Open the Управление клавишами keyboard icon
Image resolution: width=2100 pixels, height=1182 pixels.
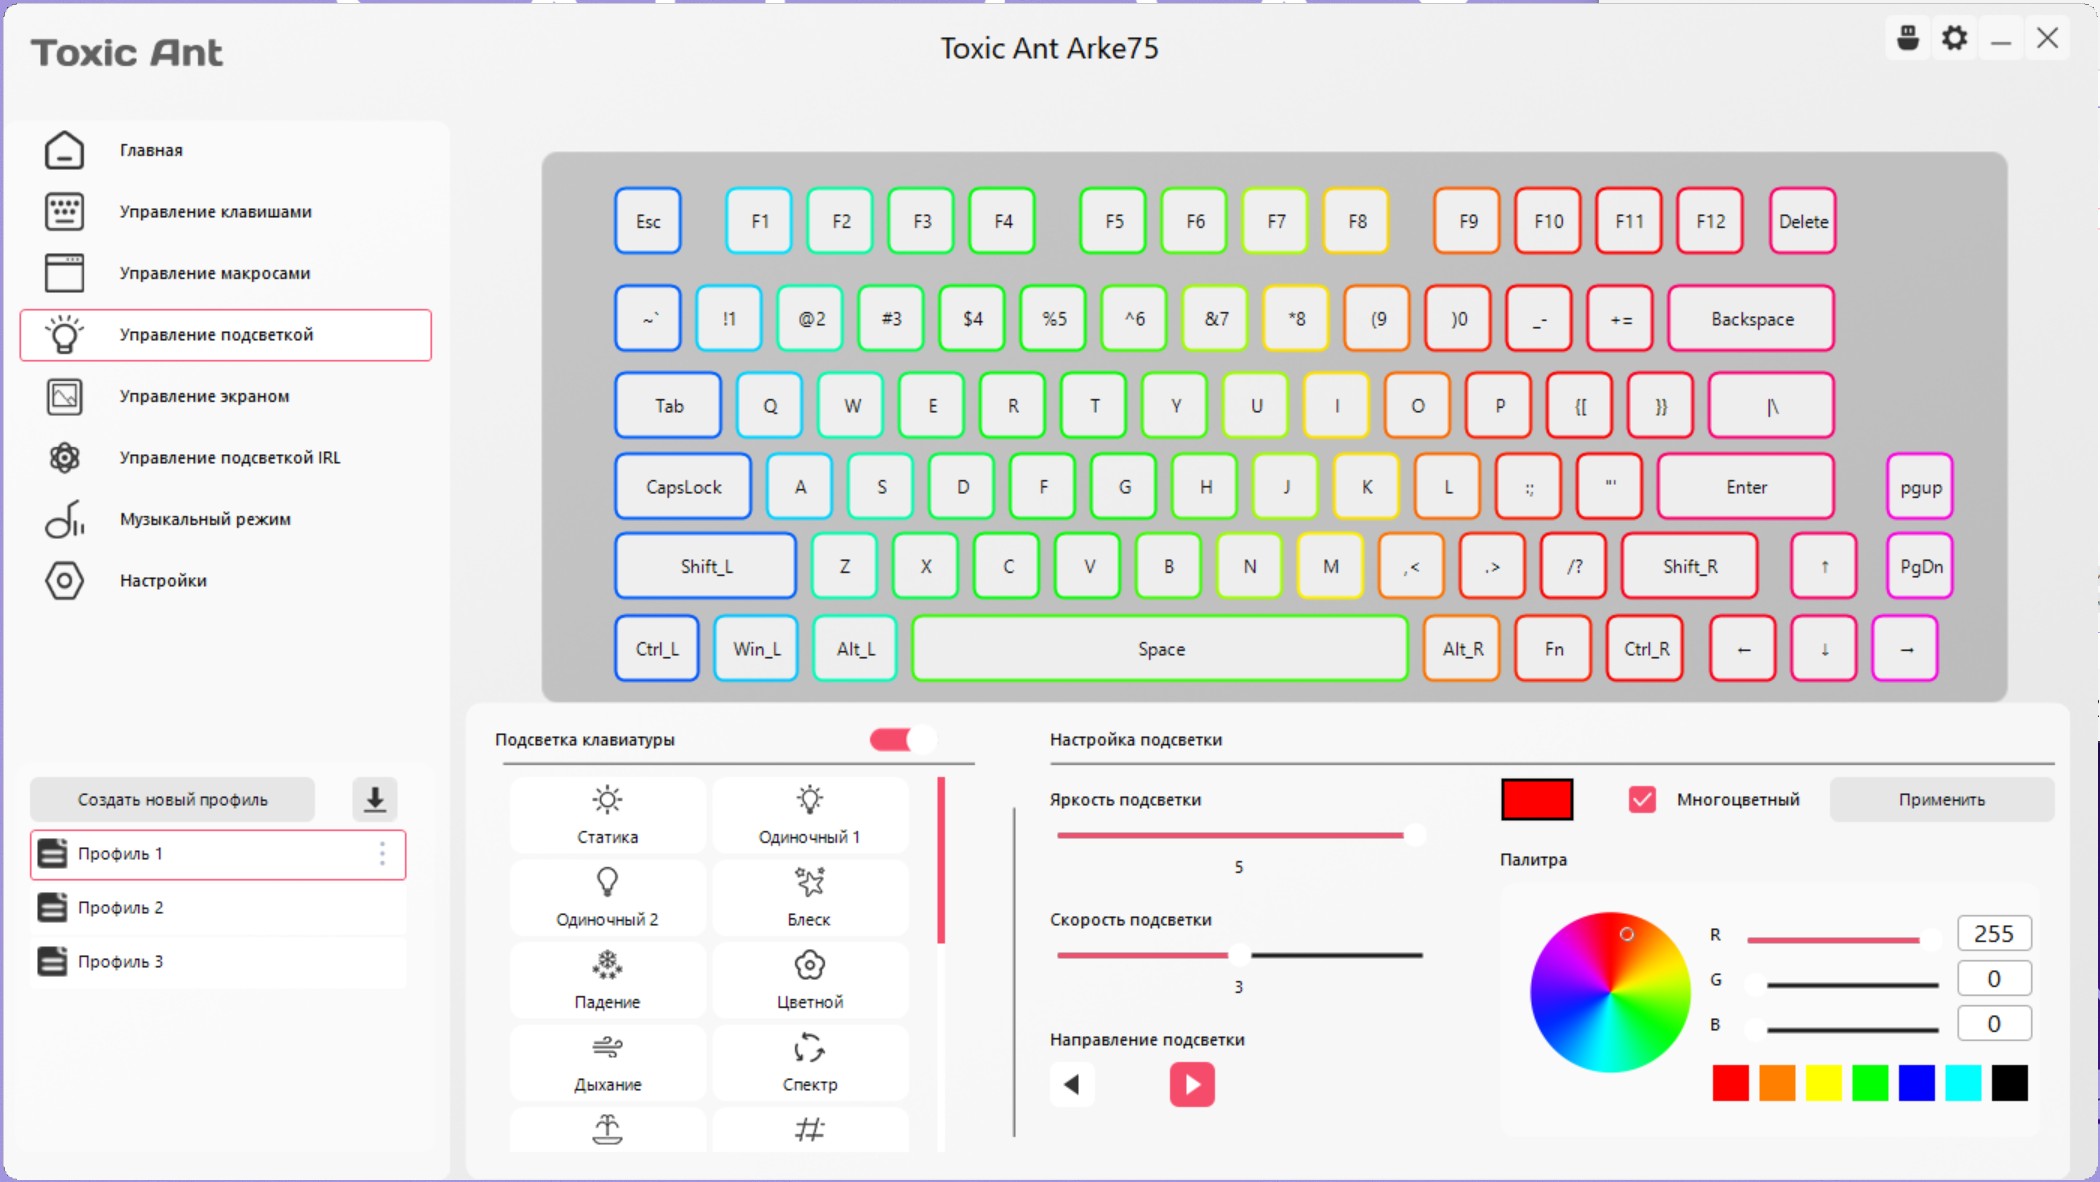pyautogui.click(x=64, y=212)
